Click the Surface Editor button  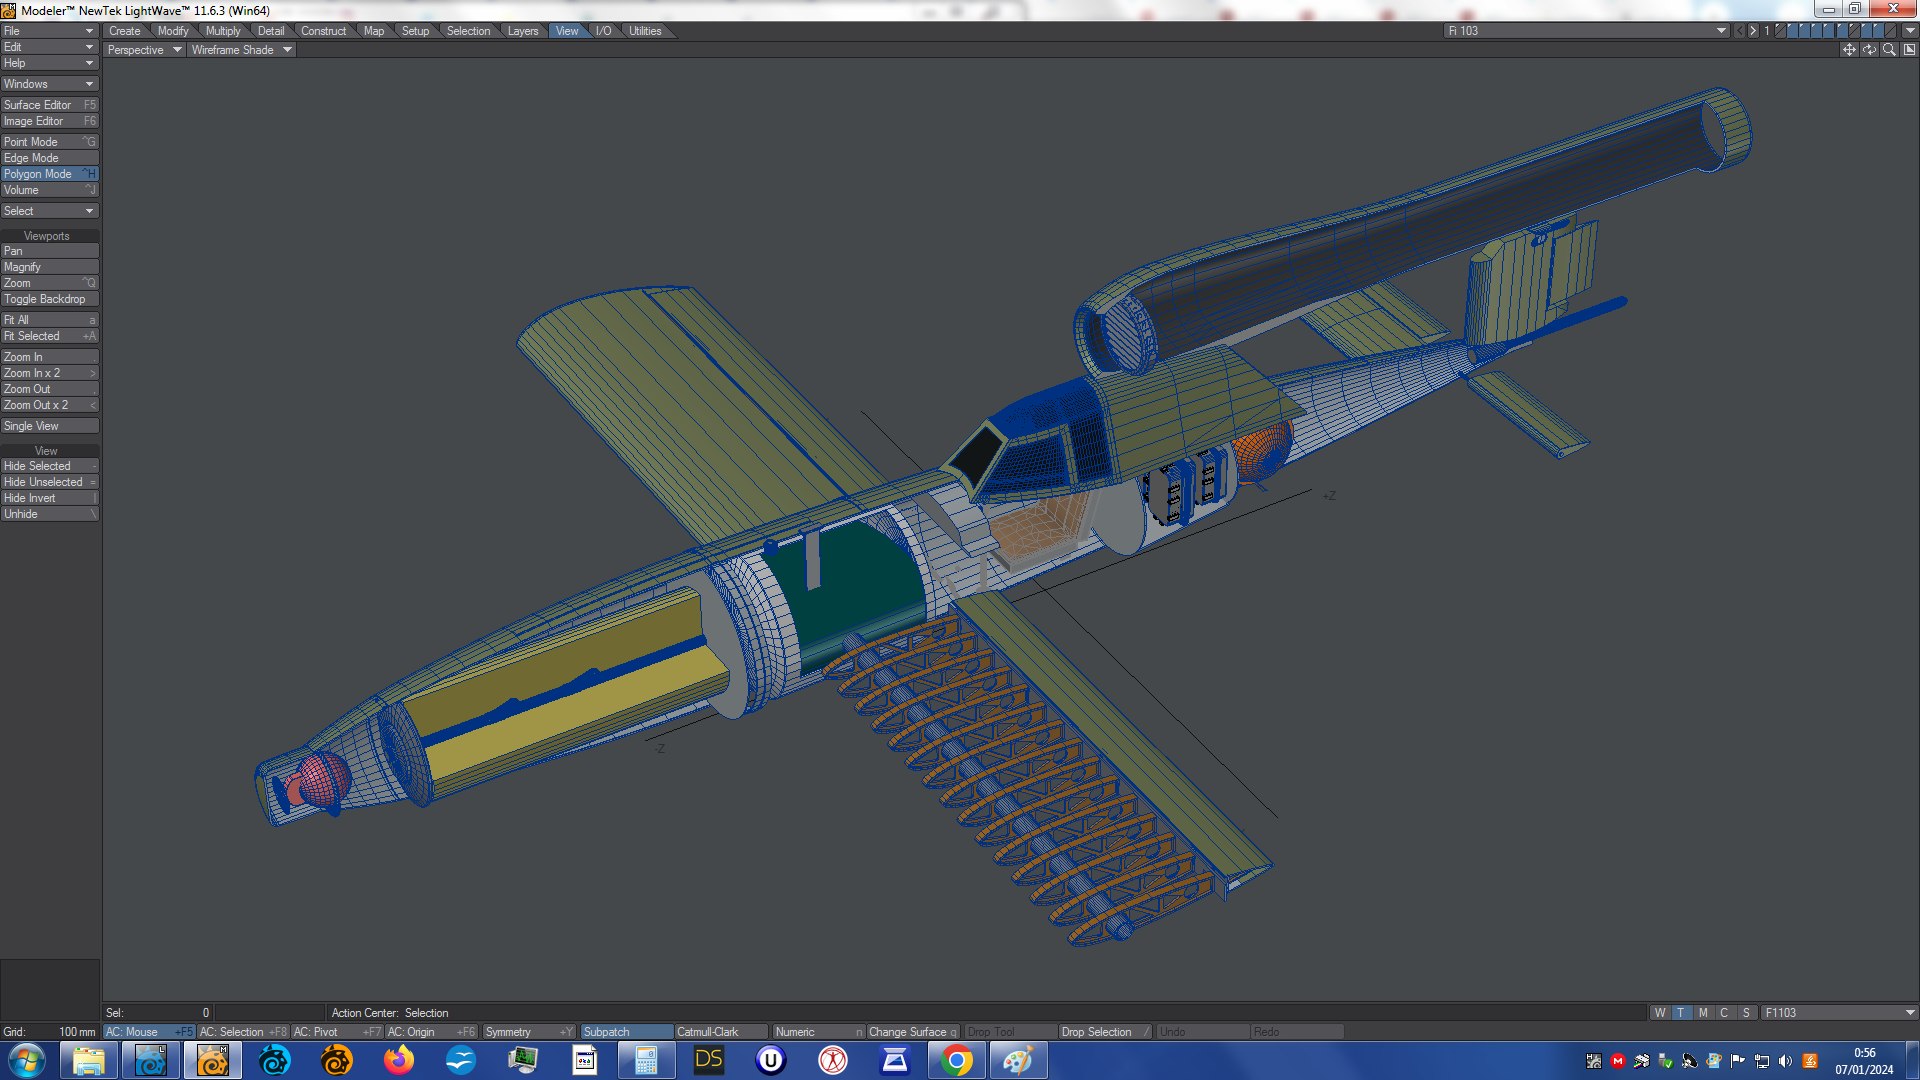(x=50, y=105)
